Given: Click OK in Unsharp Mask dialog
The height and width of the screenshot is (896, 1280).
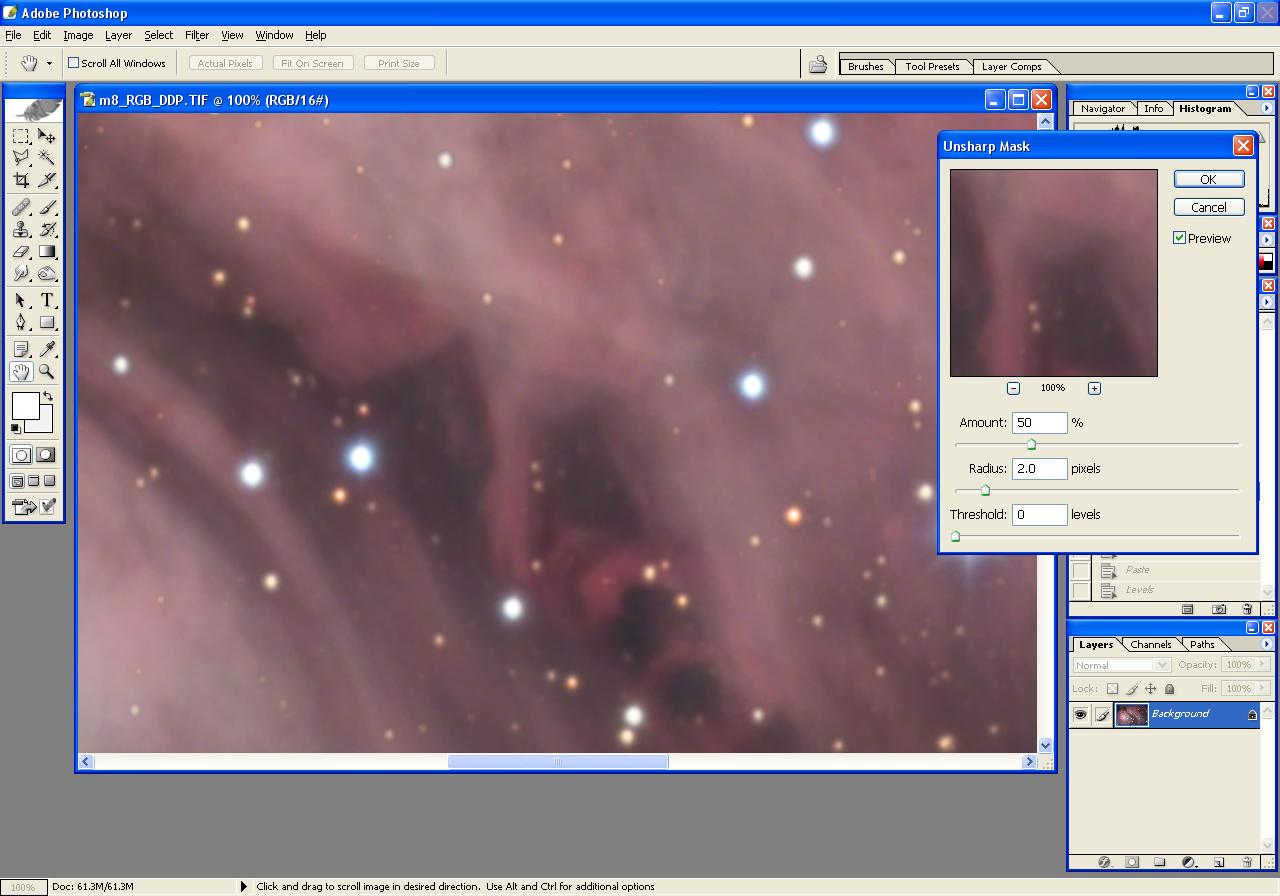Looking at the screenshot, I should point(1208,179).
